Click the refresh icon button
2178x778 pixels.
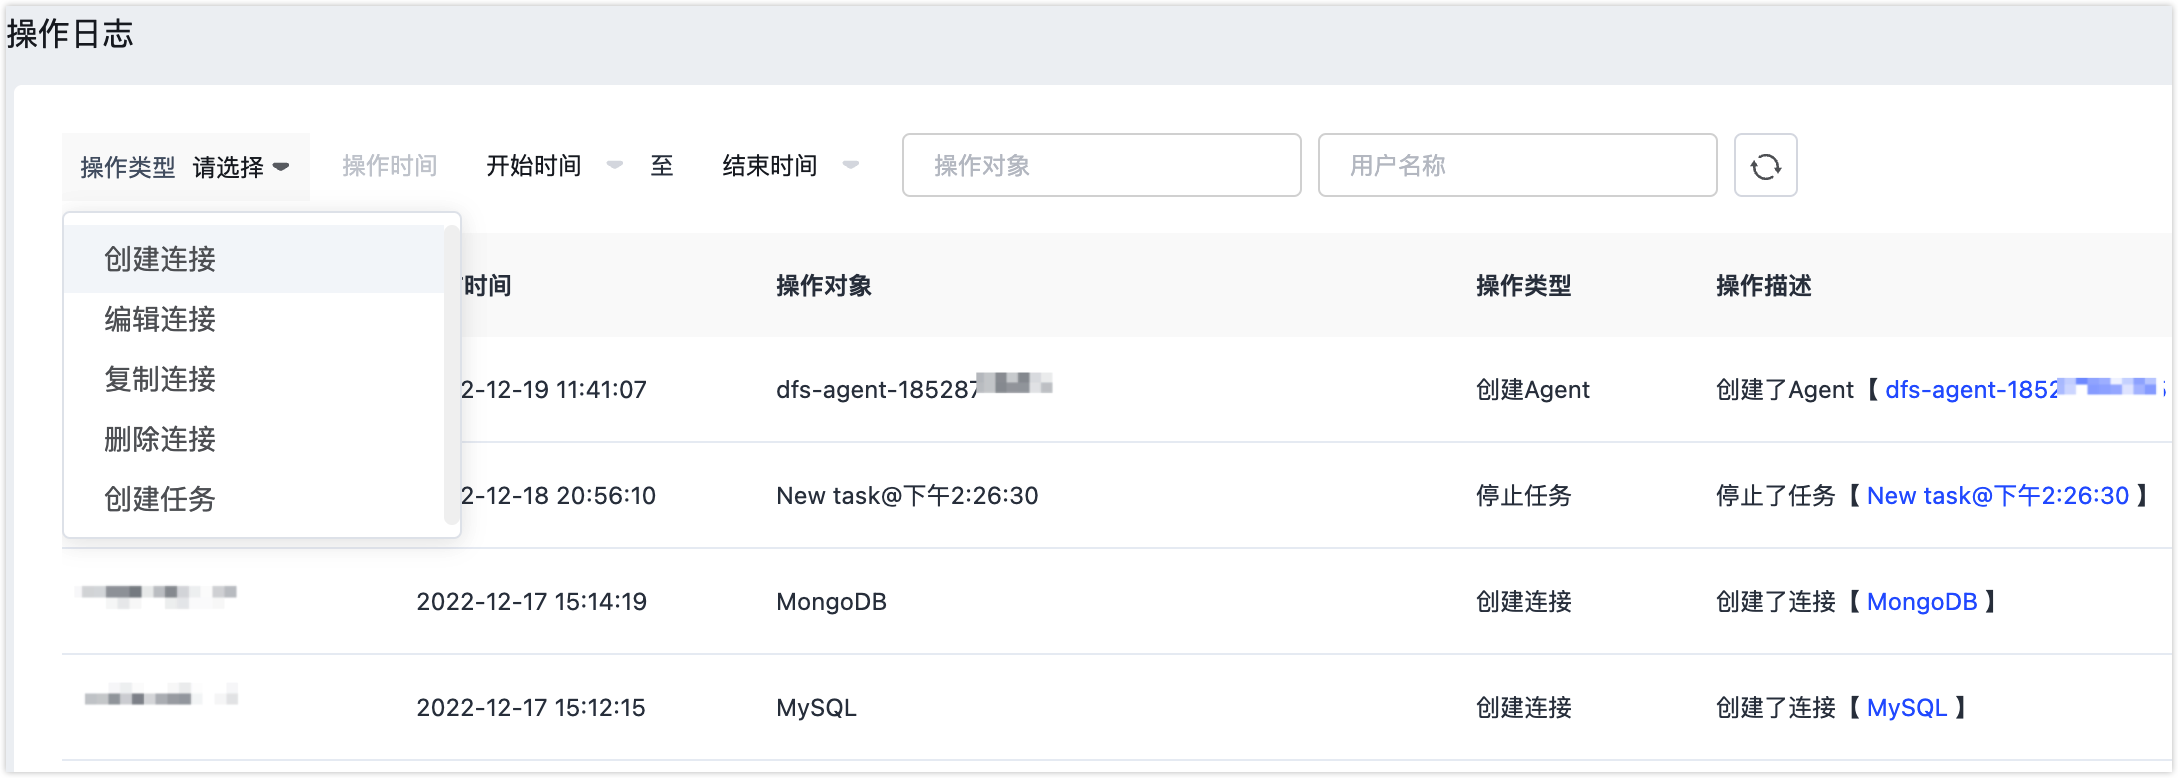pos(1765,166)
